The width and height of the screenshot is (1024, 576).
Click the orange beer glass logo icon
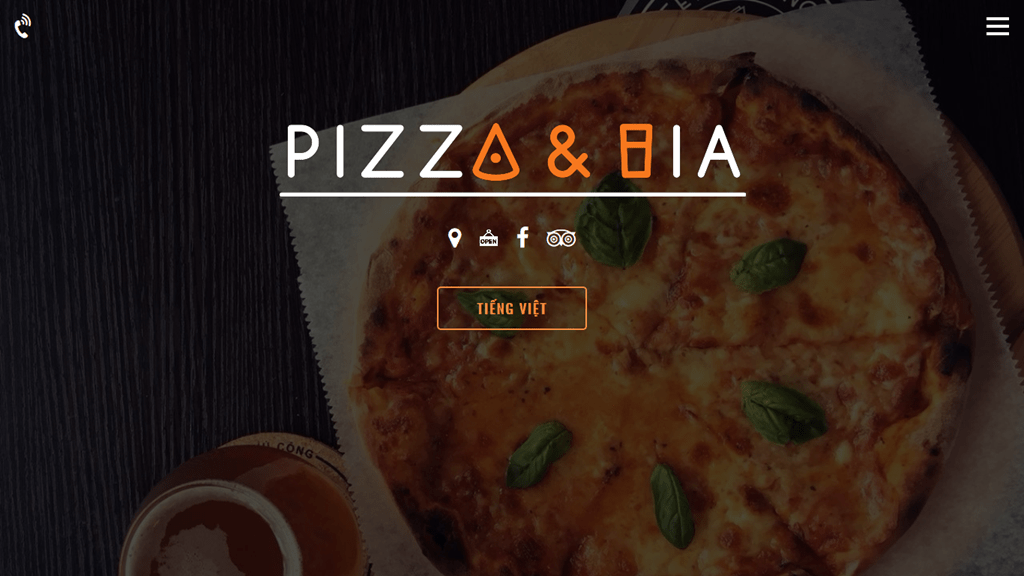click(635, 151)
